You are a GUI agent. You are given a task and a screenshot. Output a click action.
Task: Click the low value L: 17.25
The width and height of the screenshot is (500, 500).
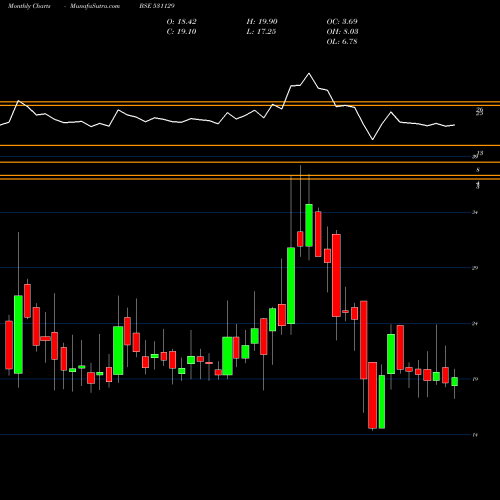tap(261, 32)
